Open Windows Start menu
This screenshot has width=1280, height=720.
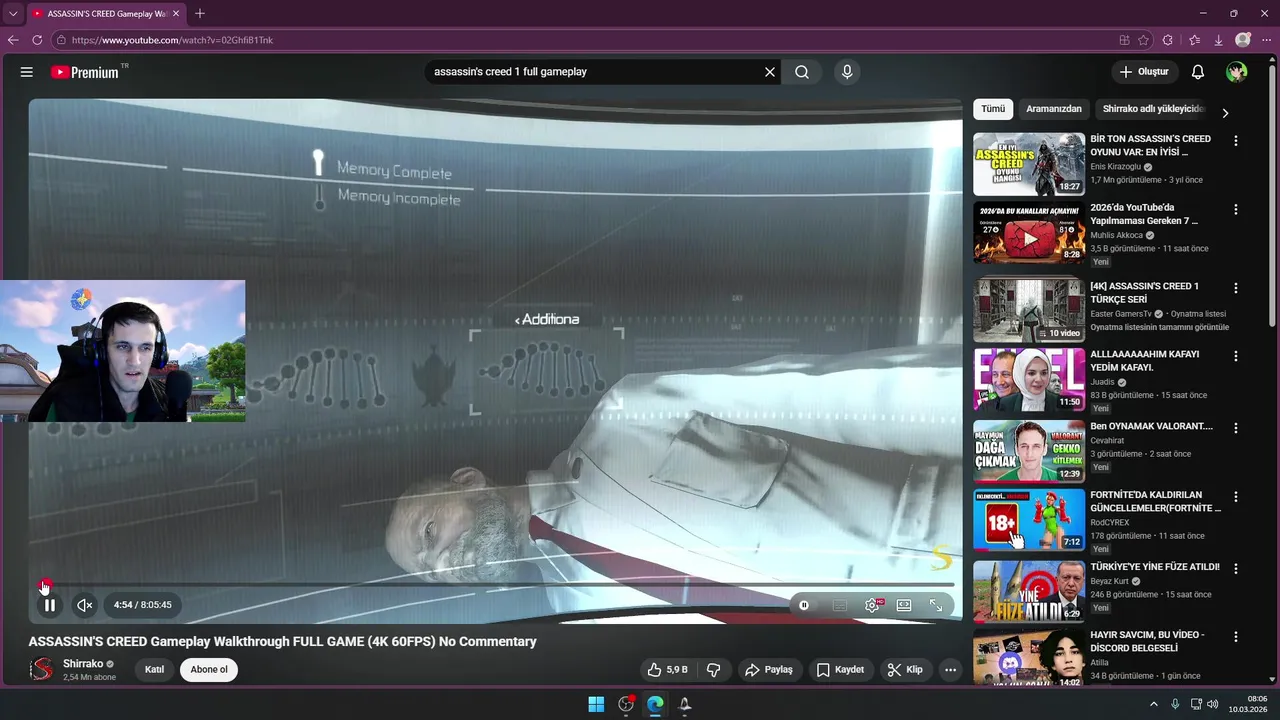click(596, 704)
